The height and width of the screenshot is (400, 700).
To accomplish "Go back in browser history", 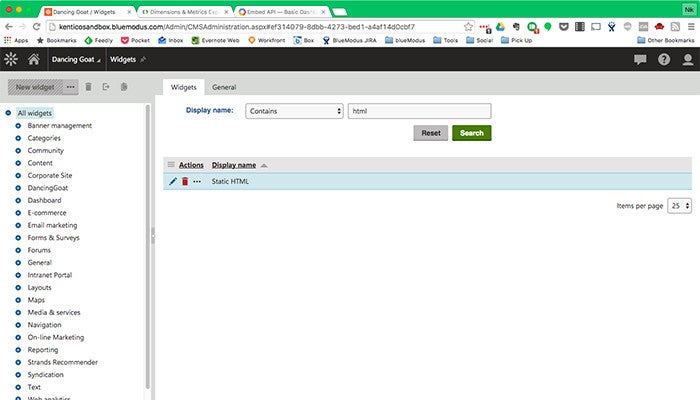I will tap(8, 27).
